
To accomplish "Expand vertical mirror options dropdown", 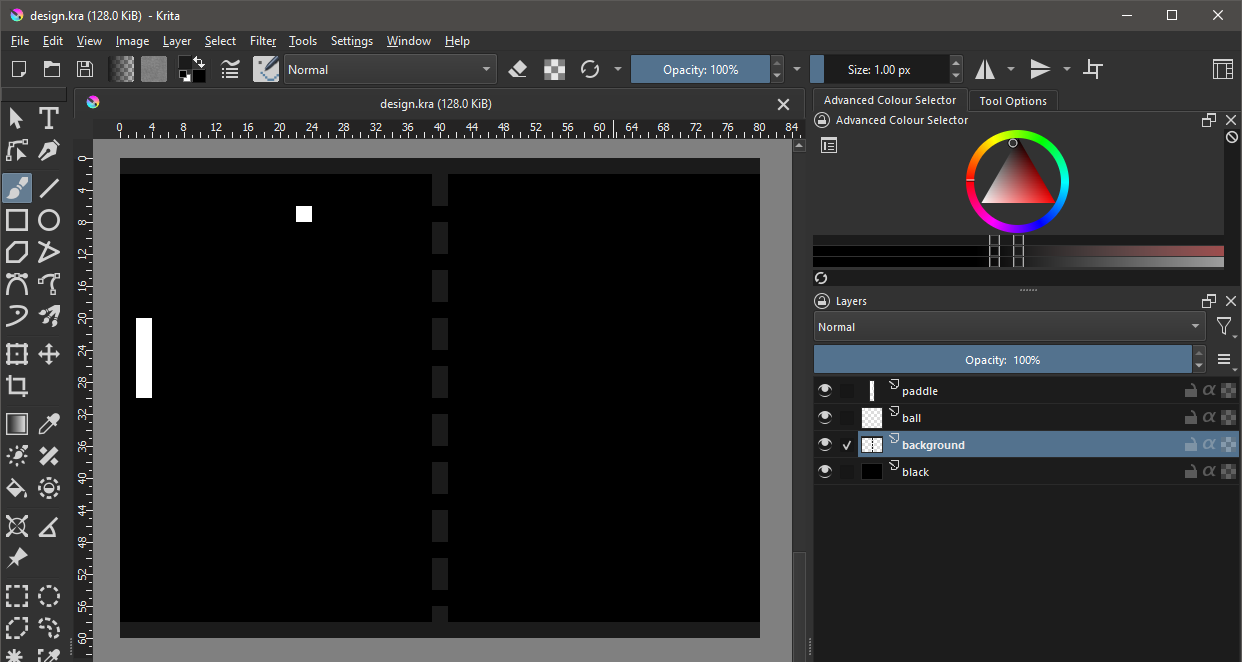I will click(1067, 69).
